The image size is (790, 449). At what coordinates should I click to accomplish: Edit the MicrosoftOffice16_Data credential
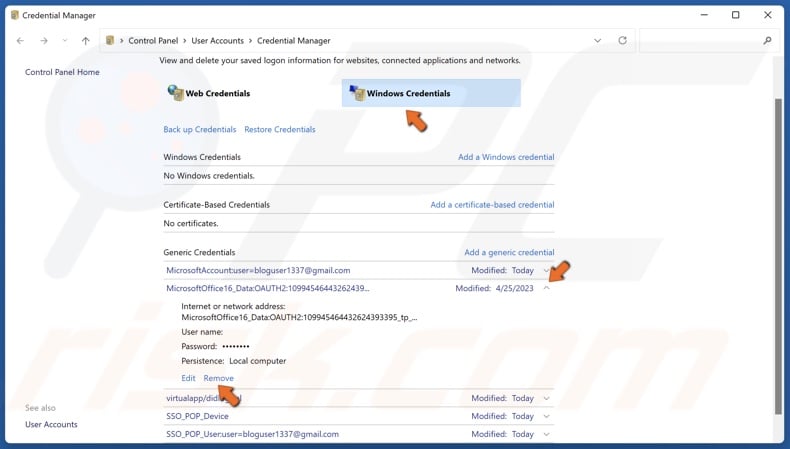tap(188, 378)
